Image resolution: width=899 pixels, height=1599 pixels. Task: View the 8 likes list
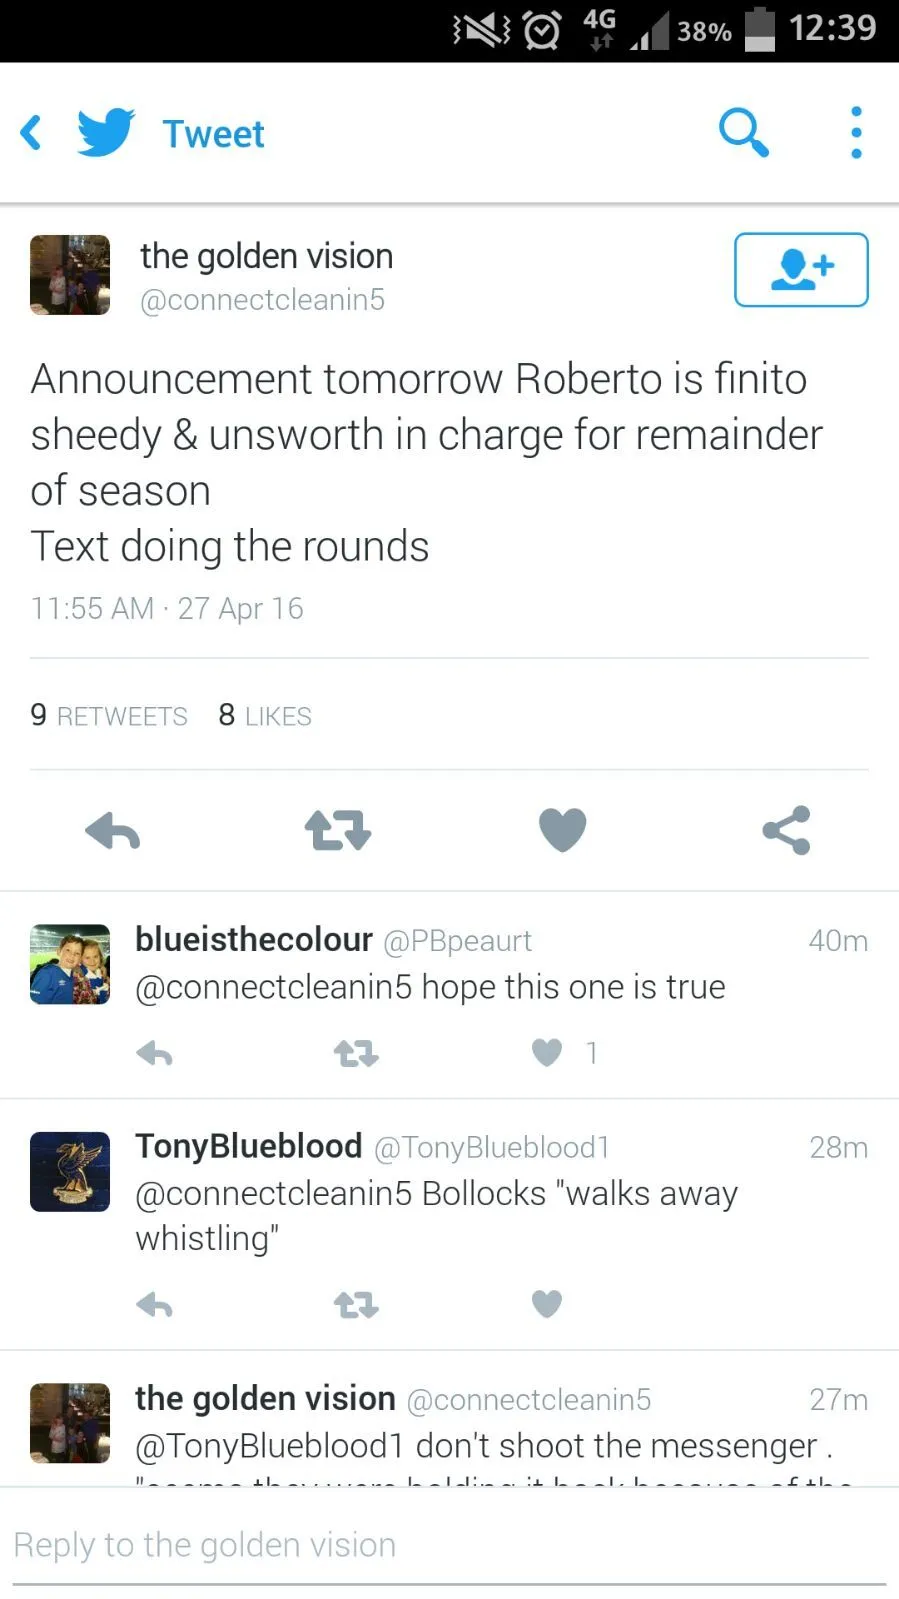[x=265, y=716]
